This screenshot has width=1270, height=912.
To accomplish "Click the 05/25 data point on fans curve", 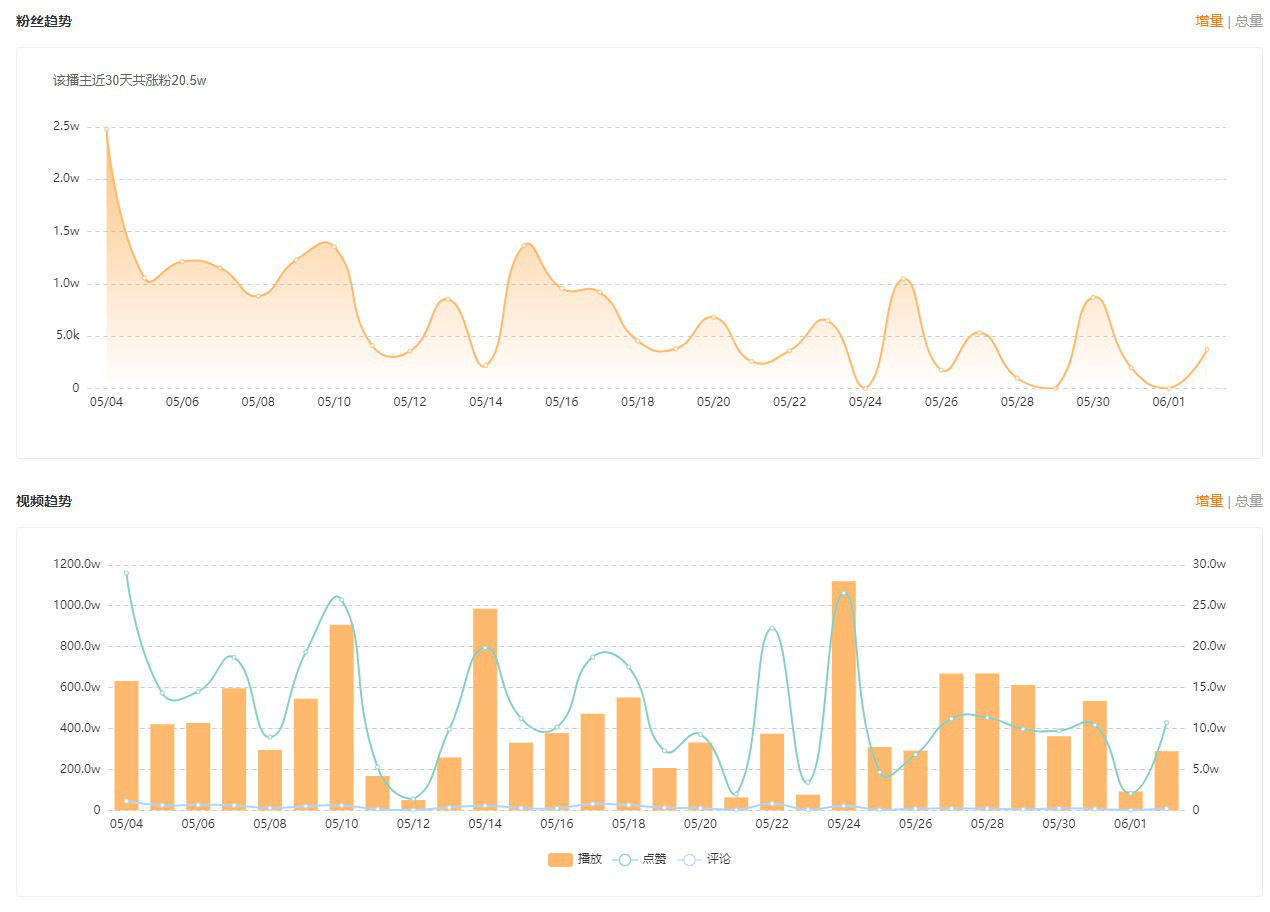I will click(903, 279).
